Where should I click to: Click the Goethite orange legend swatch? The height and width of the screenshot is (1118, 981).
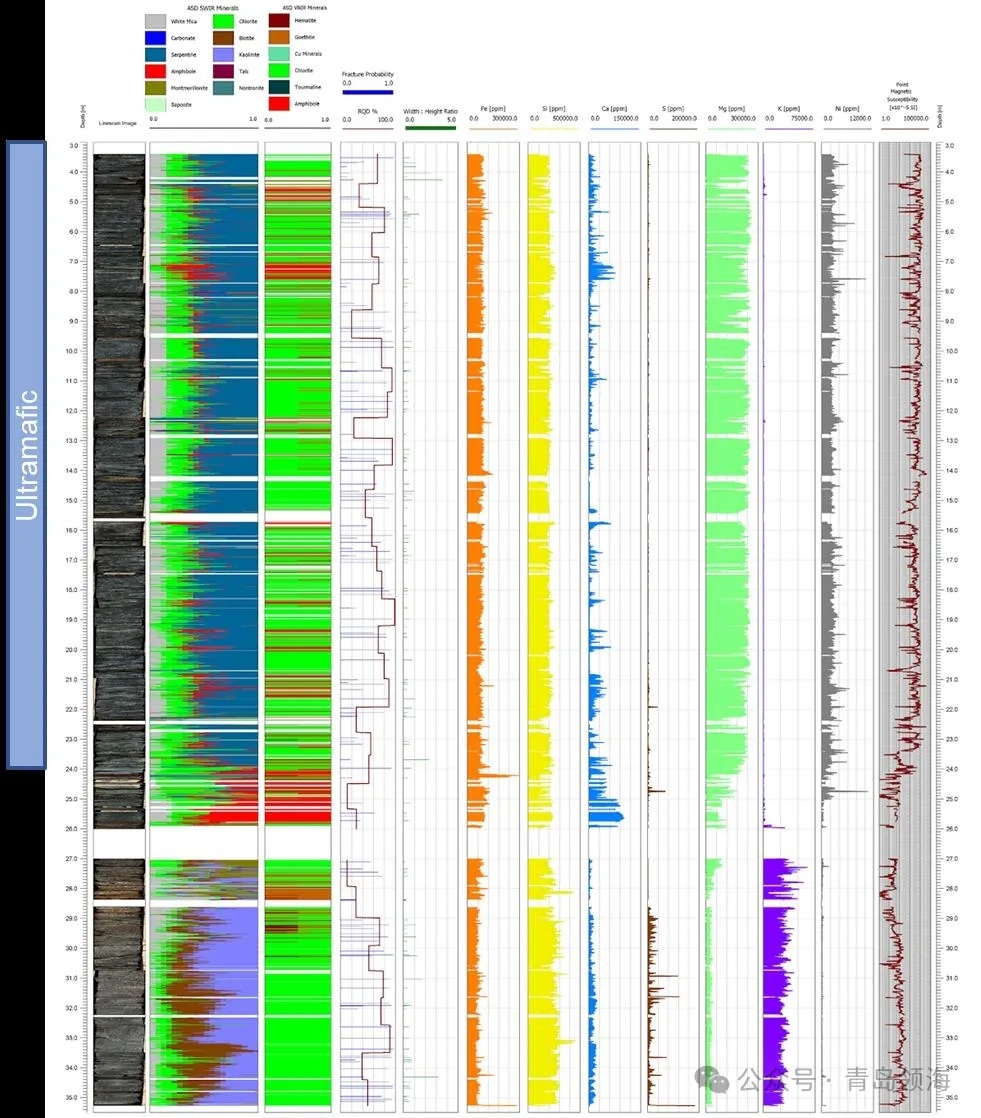pyautogui.click(x=280, y=38)
